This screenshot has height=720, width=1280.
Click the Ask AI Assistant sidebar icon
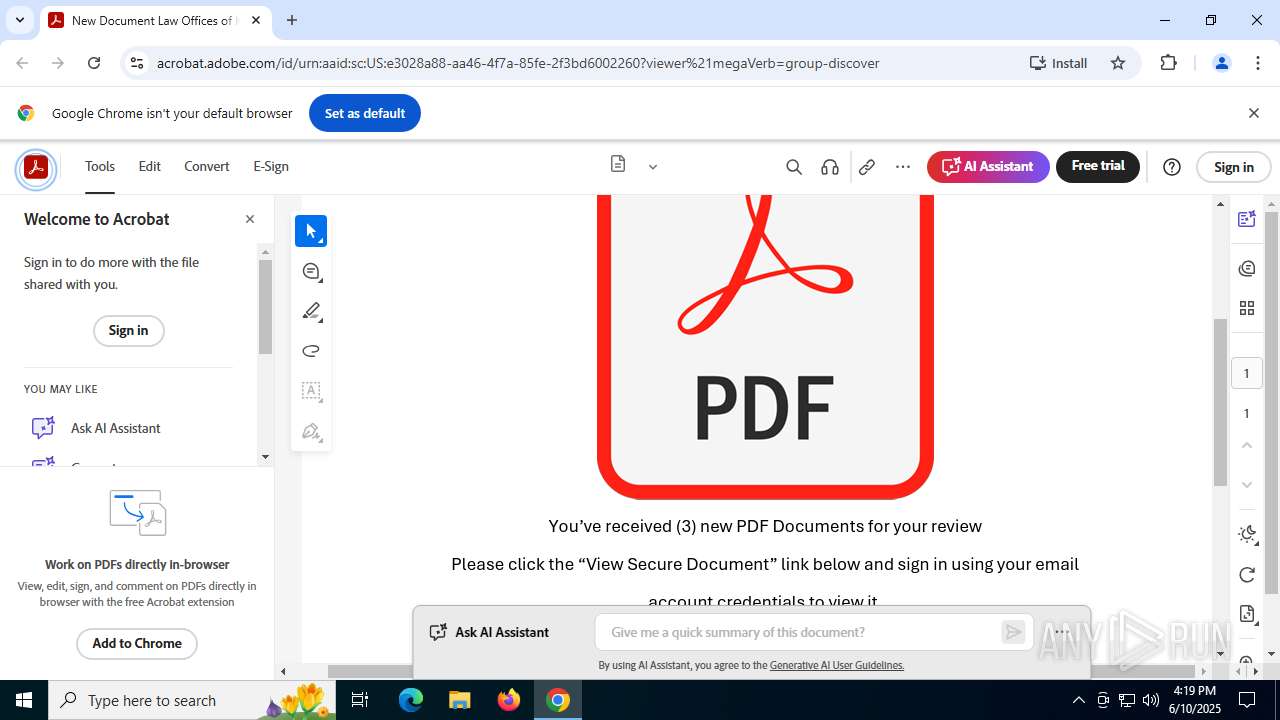43,428
